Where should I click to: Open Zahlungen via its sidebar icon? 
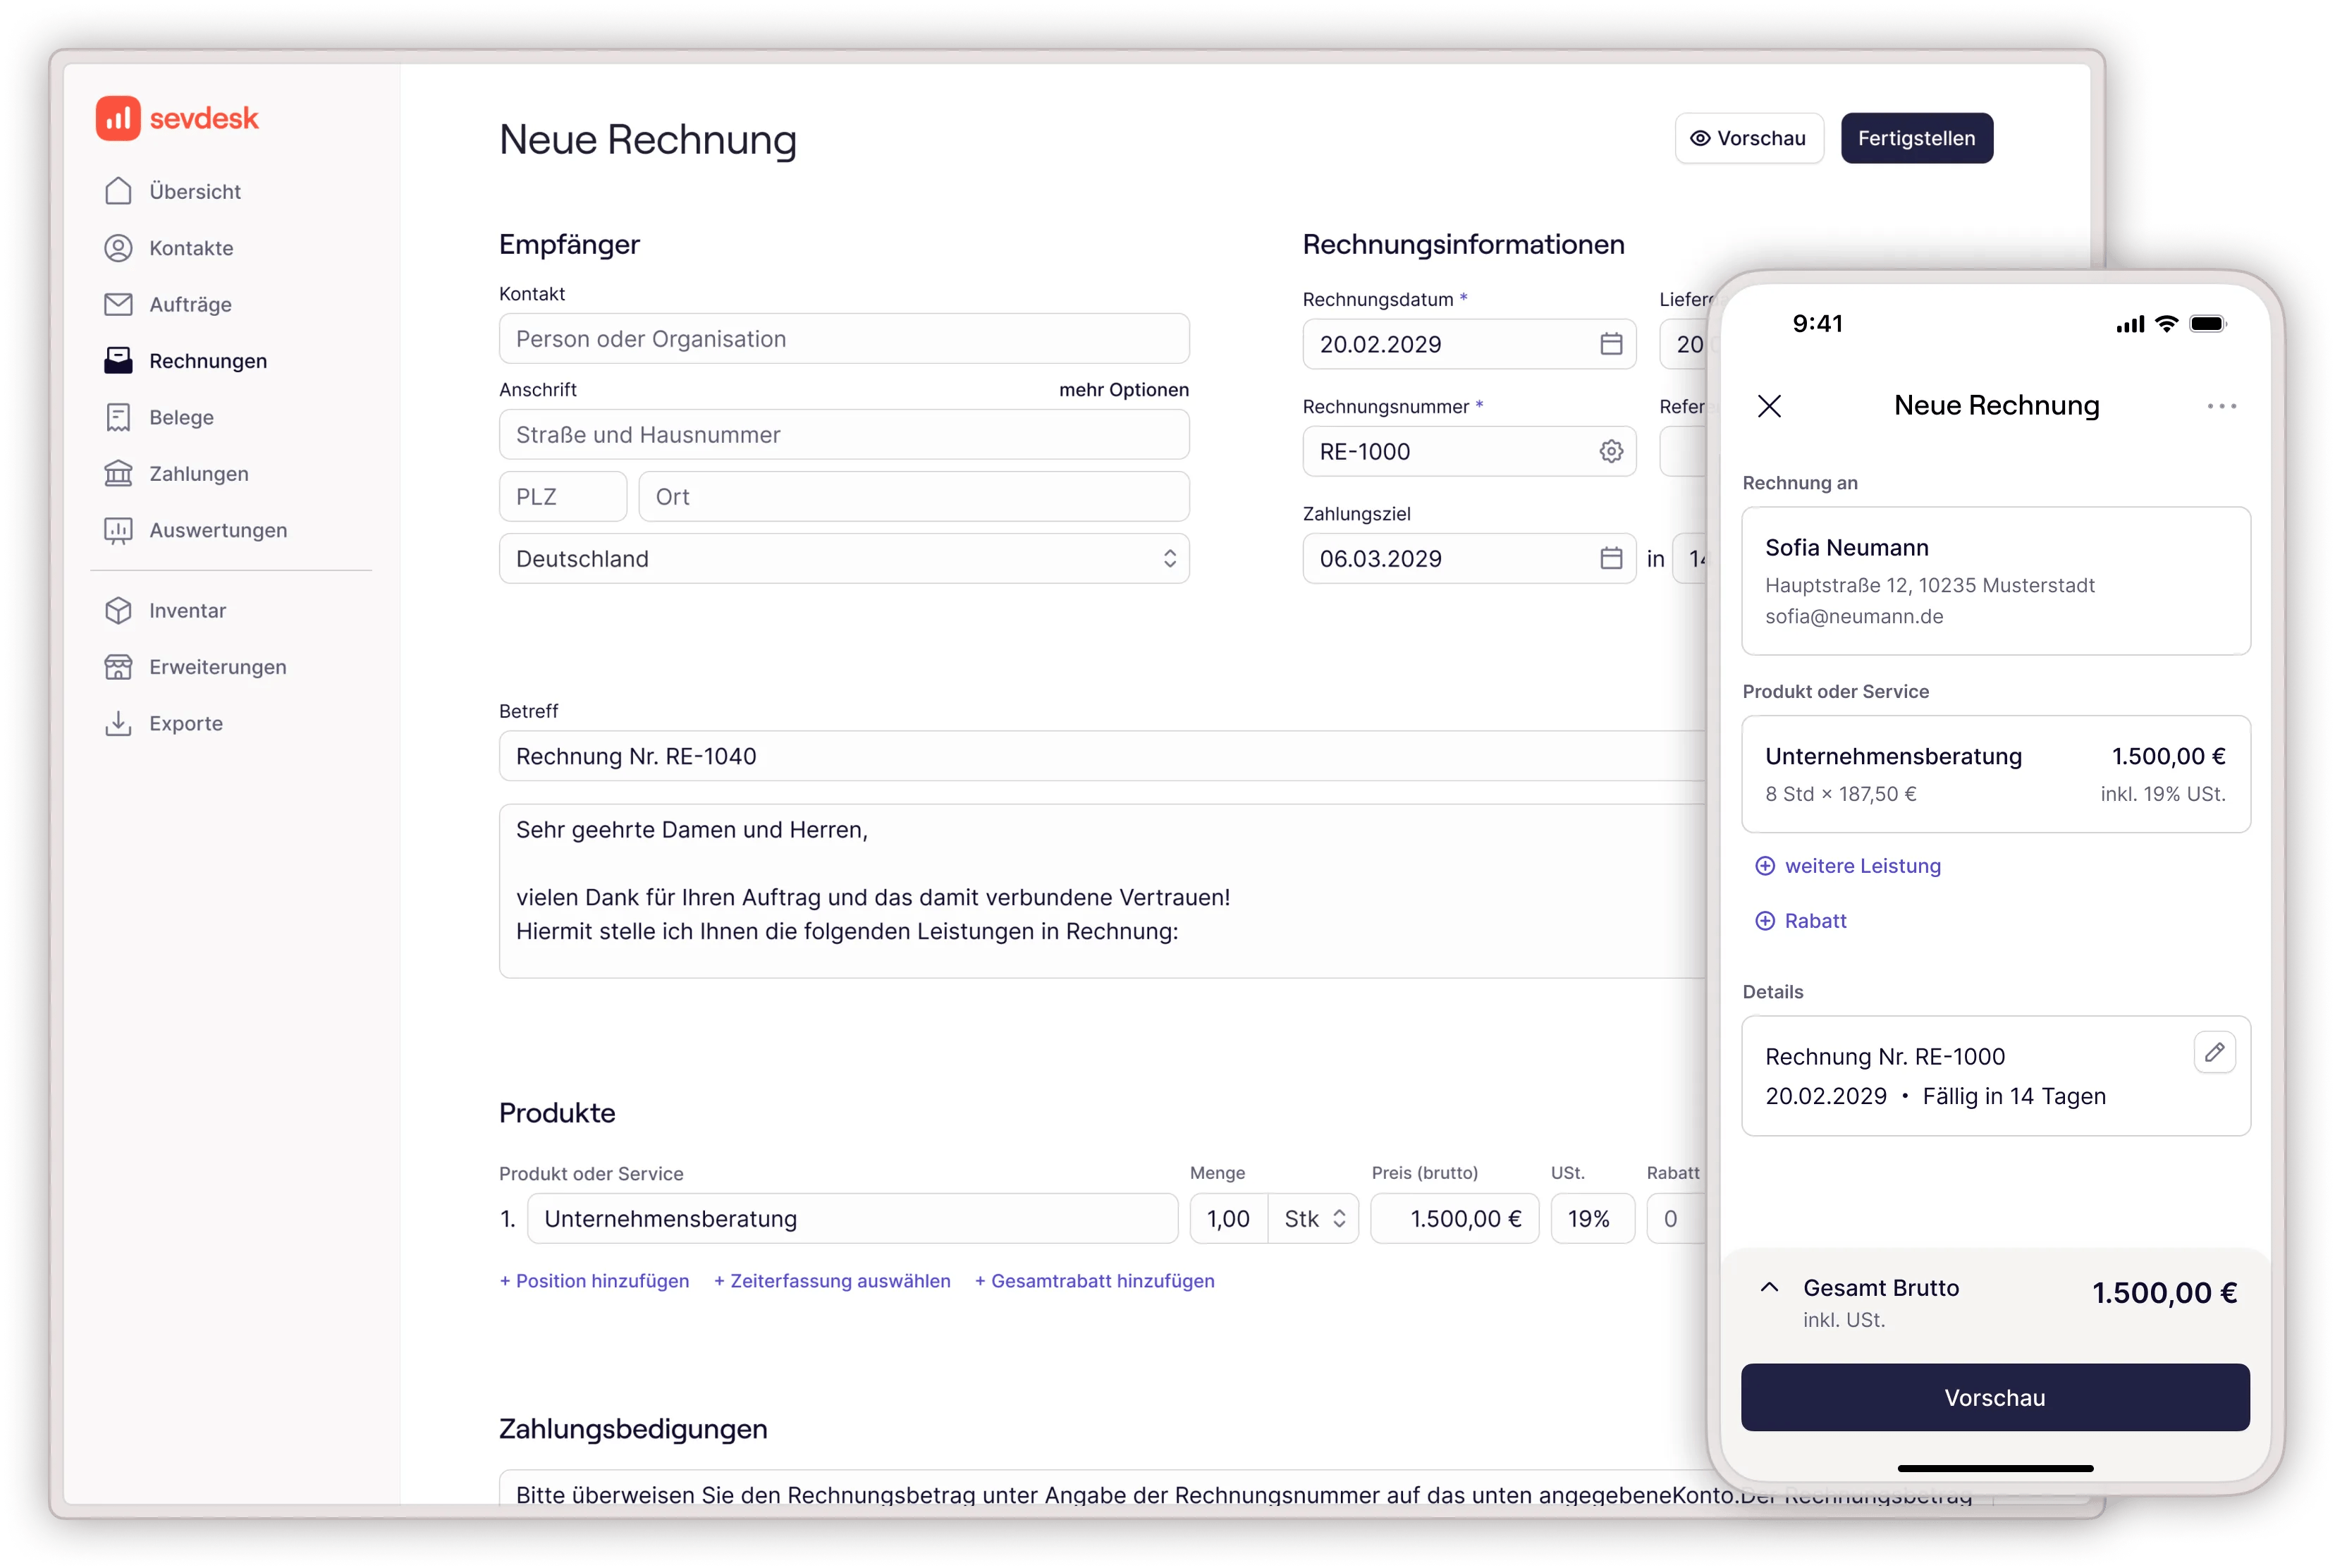click(119, 473)
